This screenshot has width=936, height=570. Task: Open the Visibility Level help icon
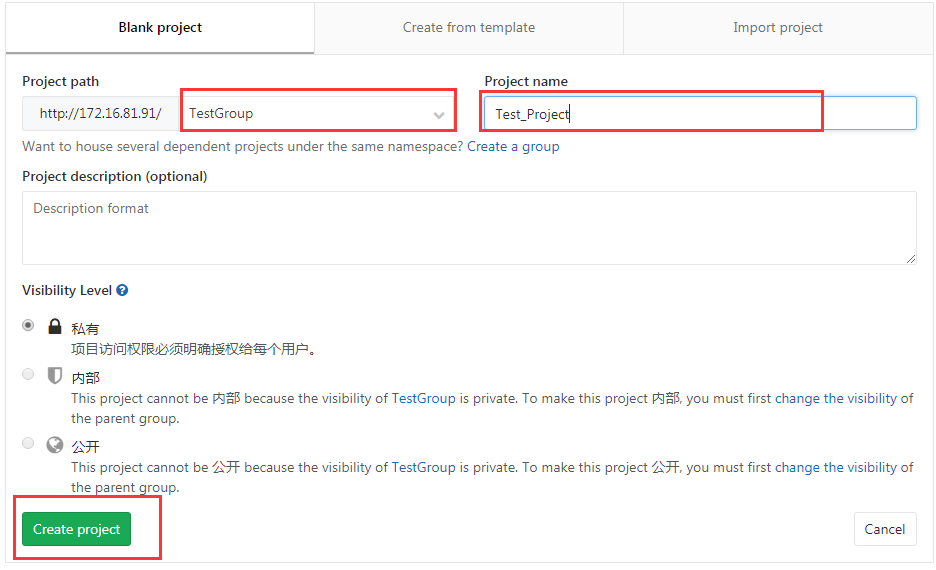click(122, 291)
